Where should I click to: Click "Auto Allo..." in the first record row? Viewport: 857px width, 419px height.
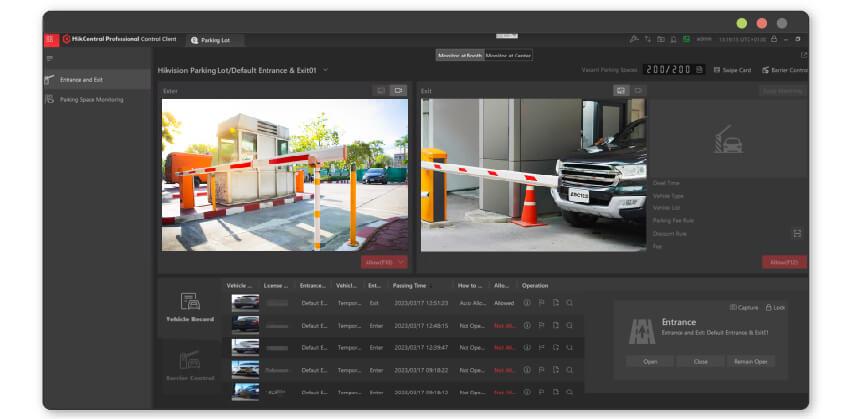click(472, 303)
